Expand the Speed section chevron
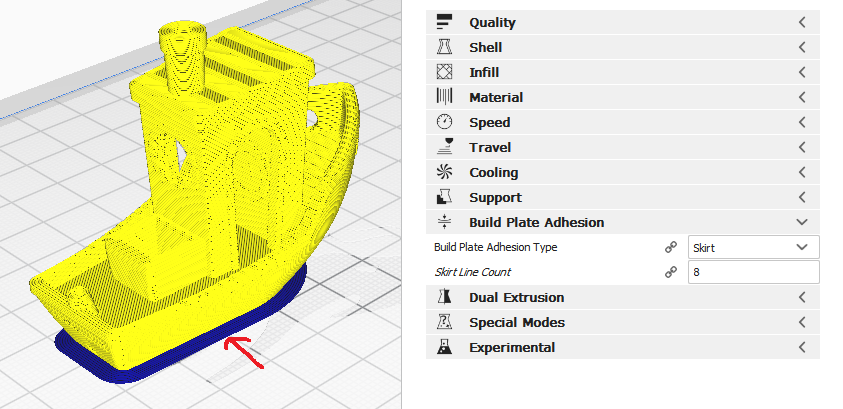This screenshot has height=409, width=843. coord(802,122)
